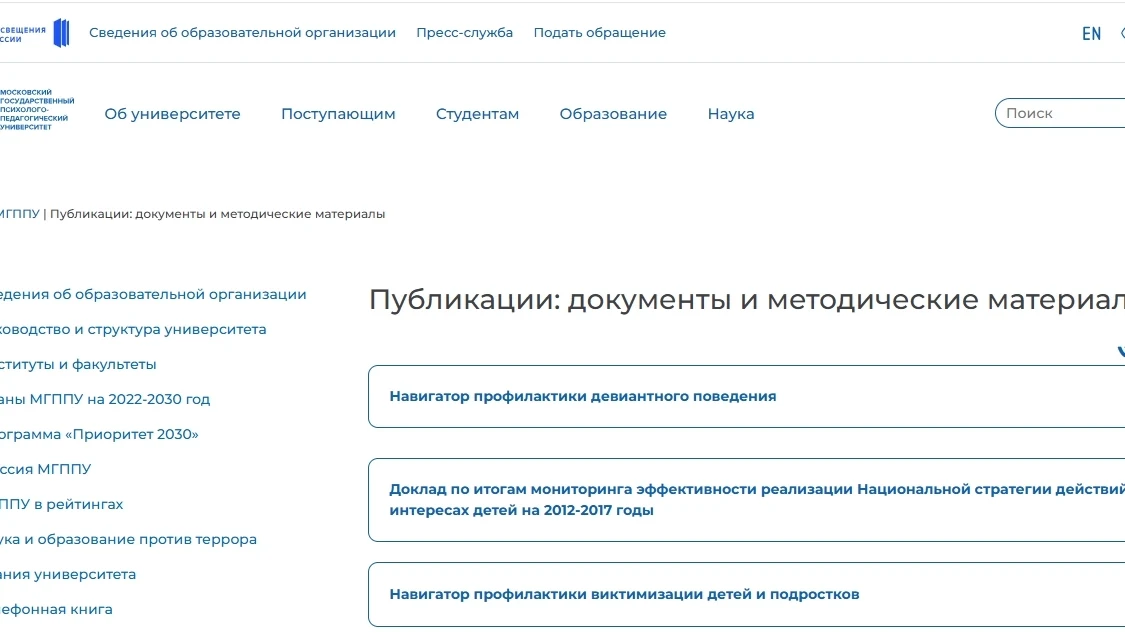1125x633 pixels.
Task: Open the Поступающим menu
Action: [x=338, y=113]
